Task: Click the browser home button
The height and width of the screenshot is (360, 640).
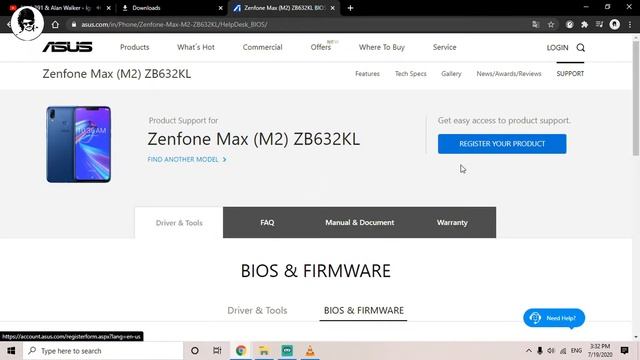Action: pyautogui.click(x=55, y=24)
